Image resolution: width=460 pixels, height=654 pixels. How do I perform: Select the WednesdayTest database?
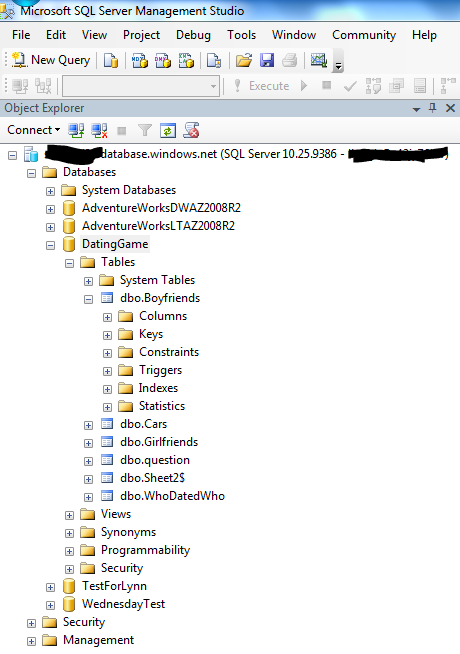123,604
